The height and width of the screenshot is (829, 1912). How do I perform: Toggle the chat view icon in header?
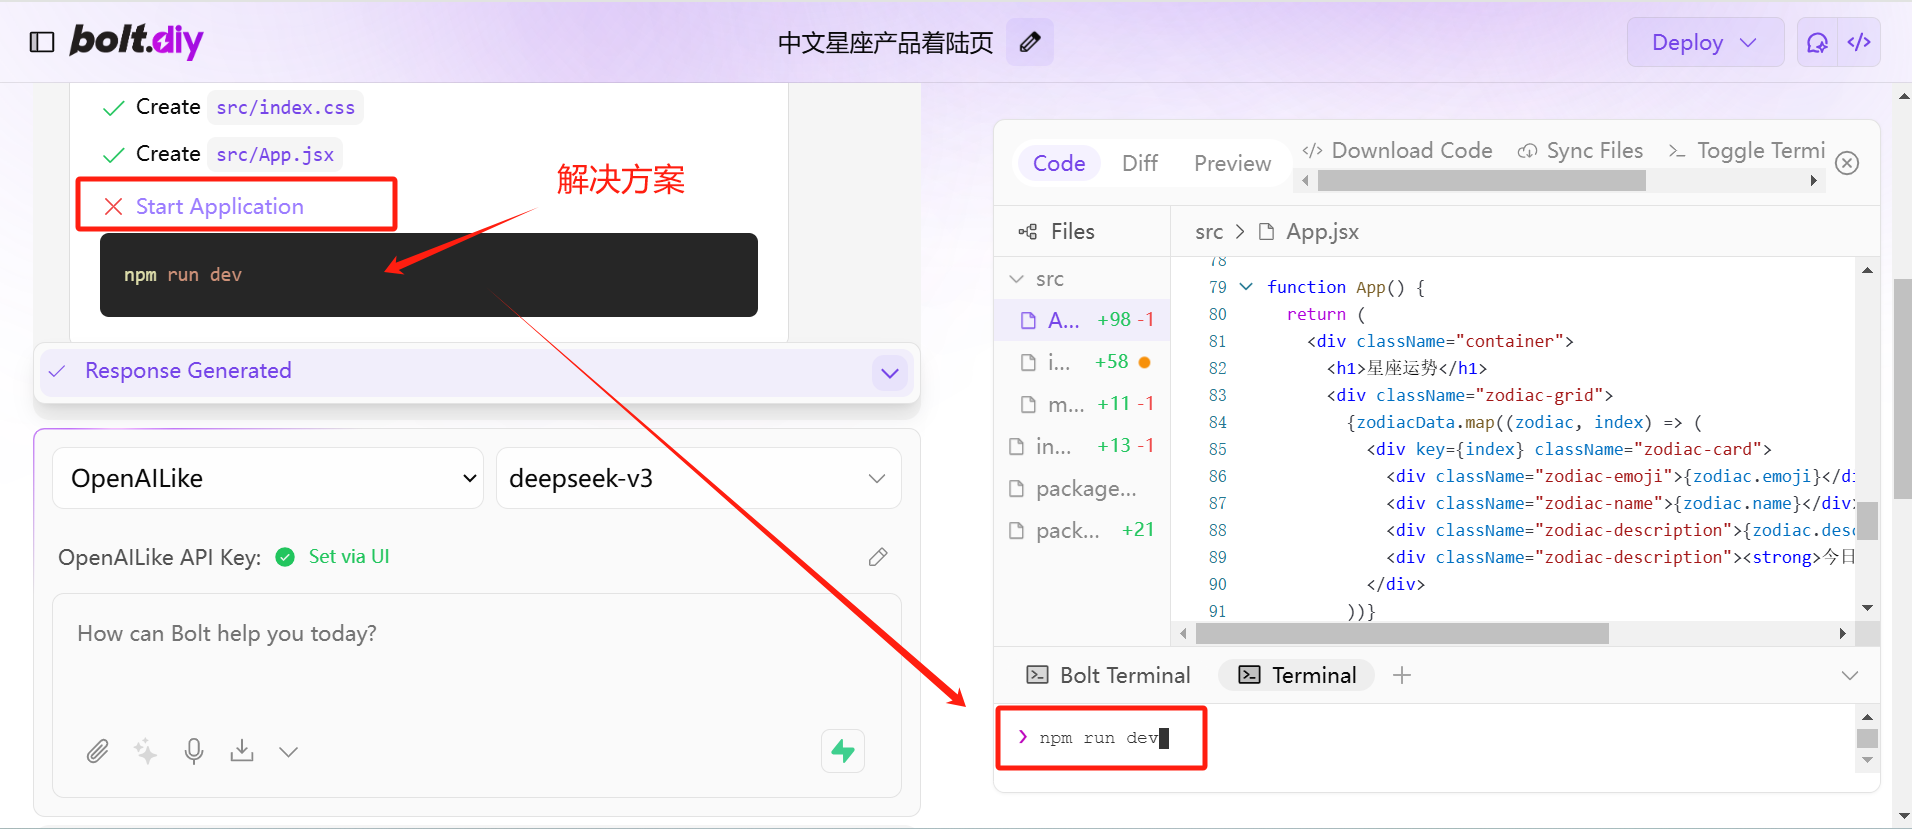pyautogui.click(x=1817, y=42)
